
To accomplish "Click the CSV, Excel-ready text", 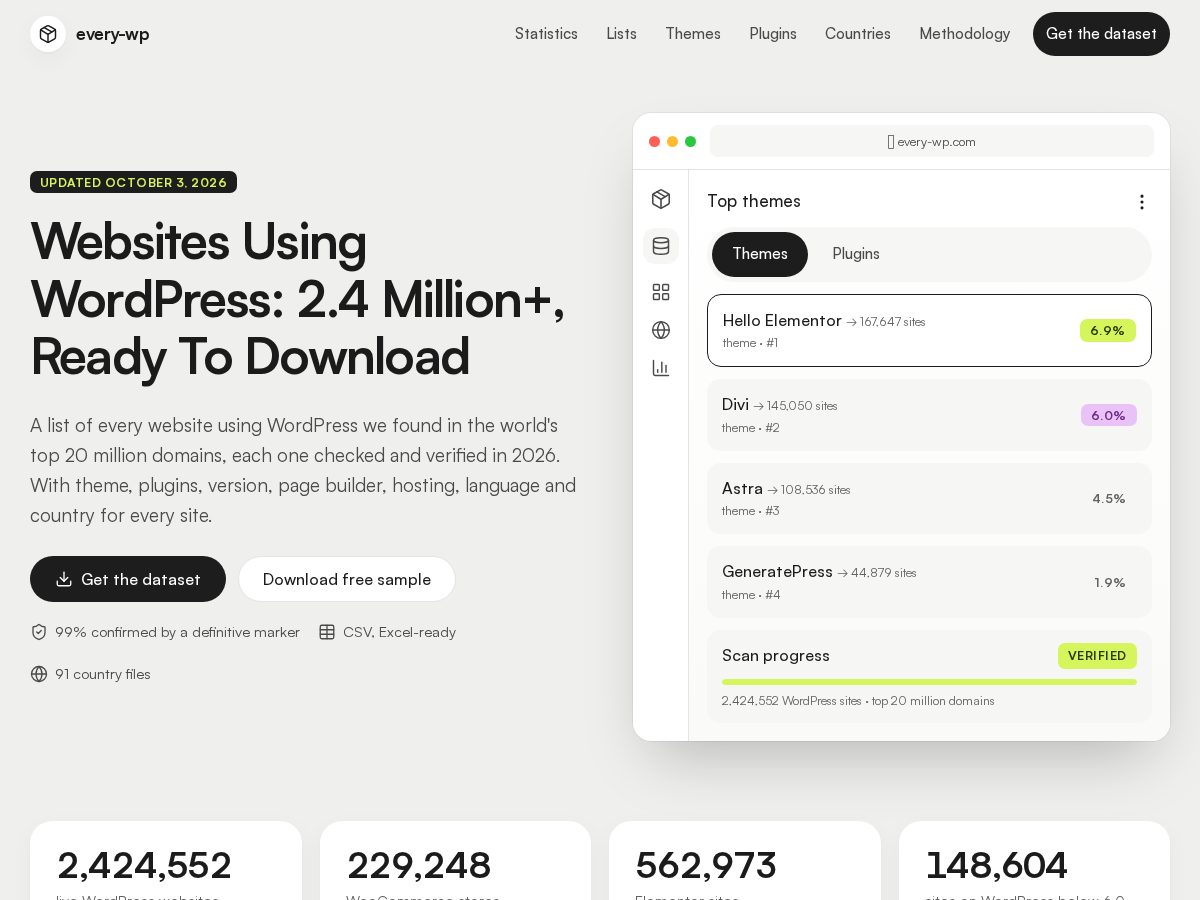I will tap(399, 632).
